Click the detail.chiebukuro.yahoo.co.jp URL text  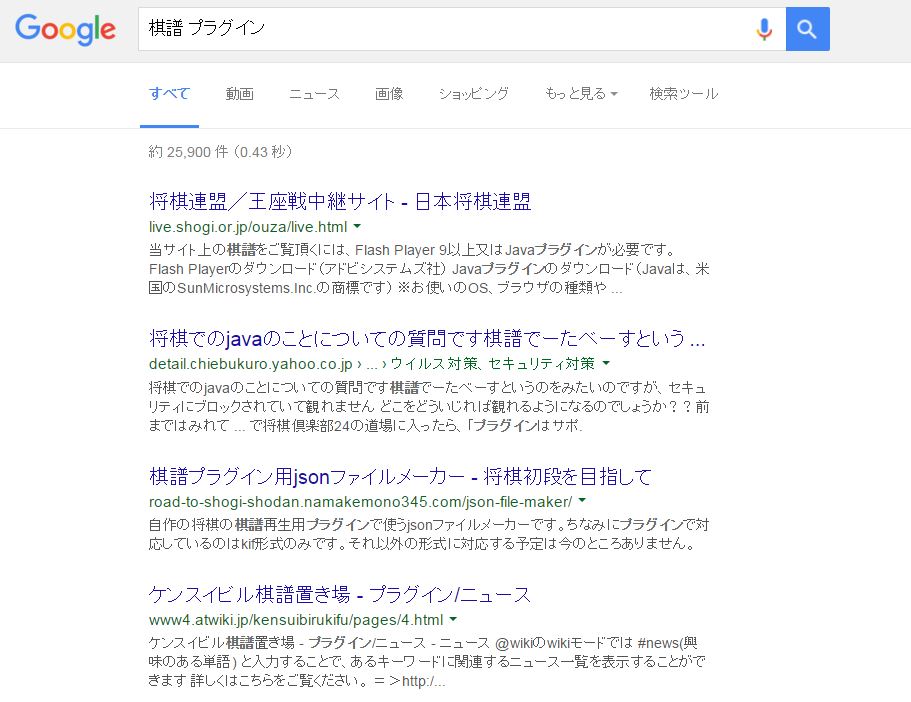pyautogui.click(x=250, y=364)
